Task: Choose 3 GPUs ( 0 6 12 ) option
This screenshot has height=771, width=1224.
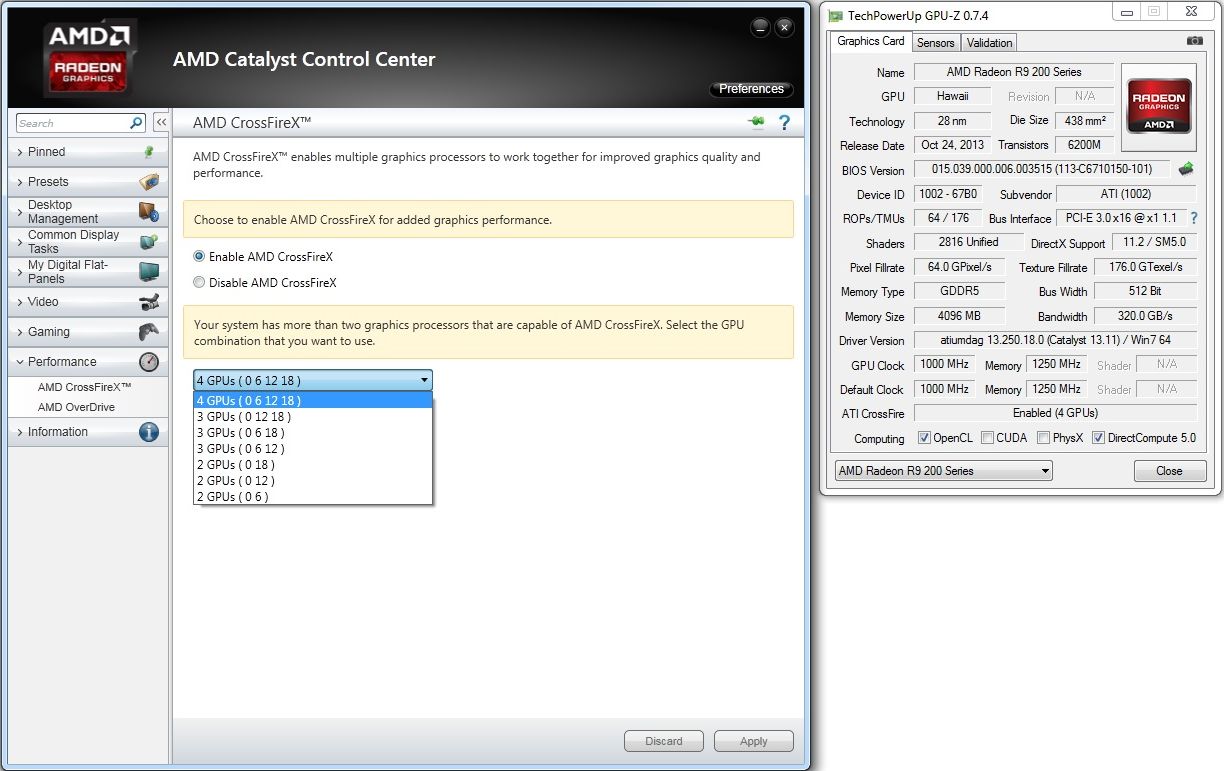Action: 313,448
